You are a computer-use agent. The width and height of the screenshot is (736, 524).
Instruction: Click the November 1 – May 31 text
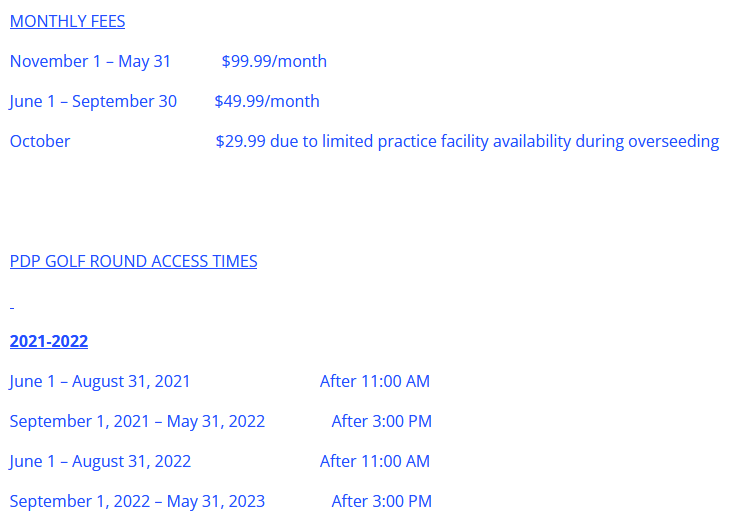point(90,62)
